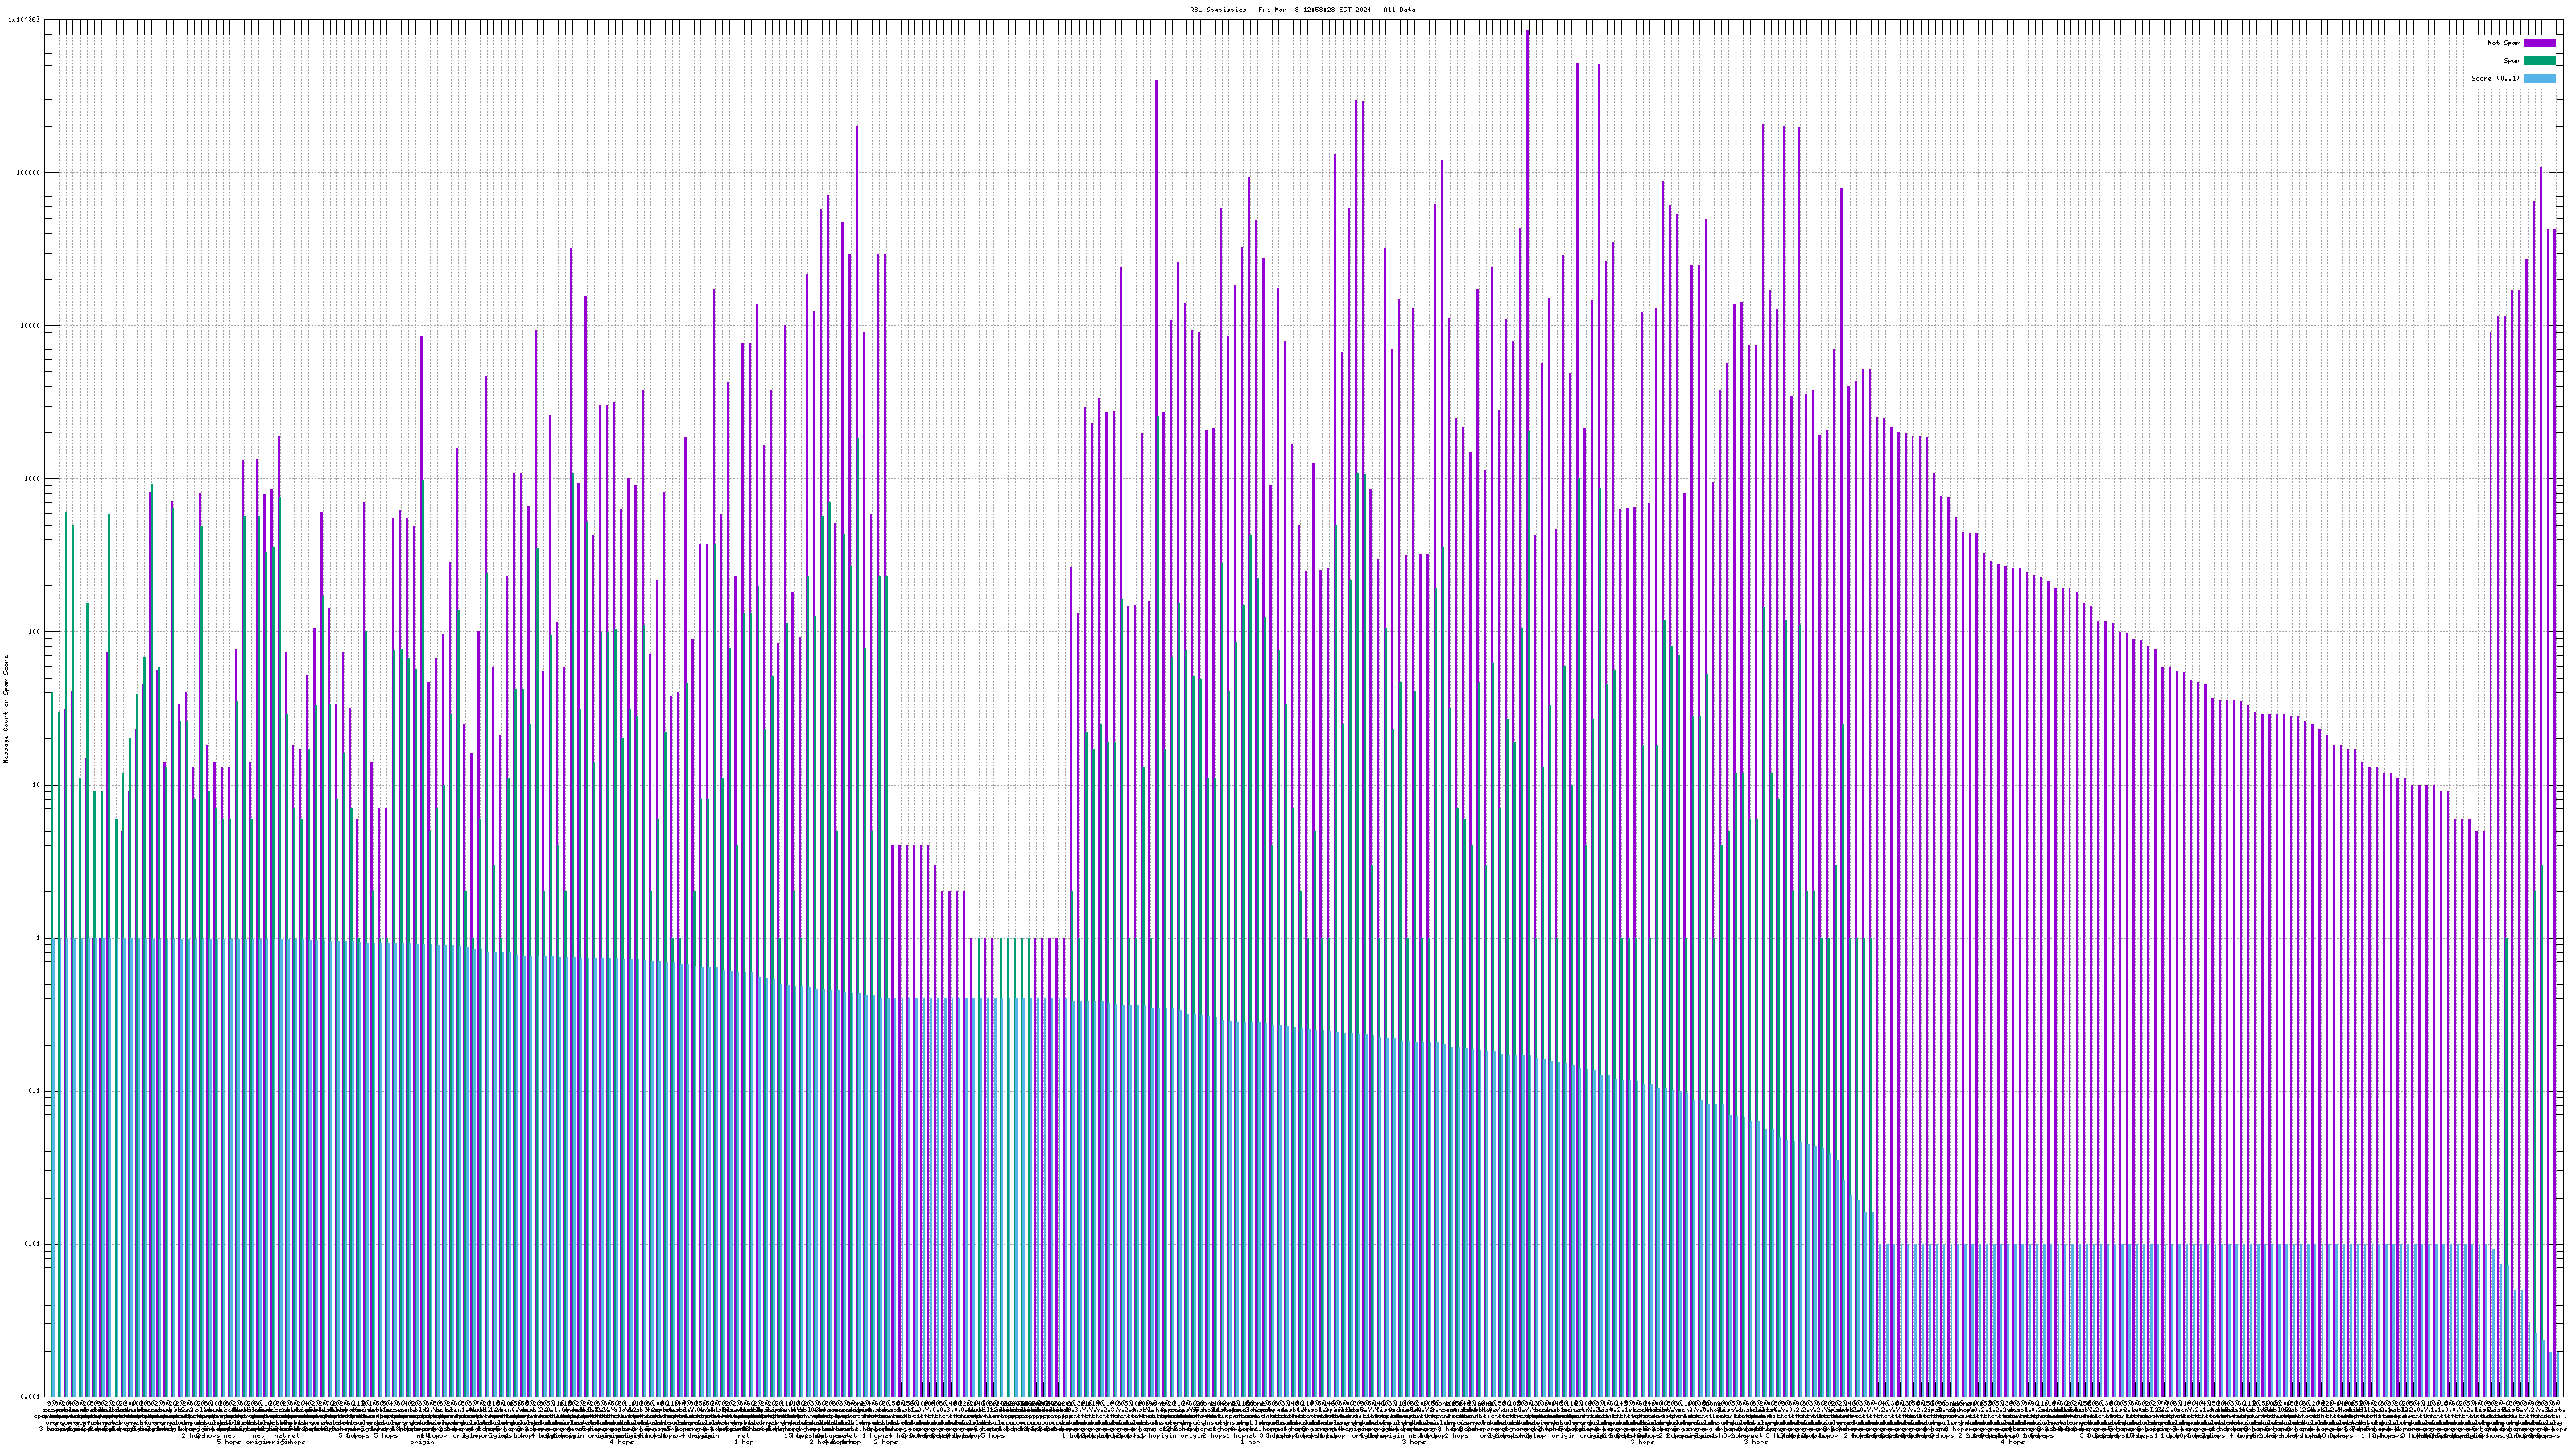Click the green Spam legend swatch
This screenshot has width=2576, height=1449.
pos(2539,61)
